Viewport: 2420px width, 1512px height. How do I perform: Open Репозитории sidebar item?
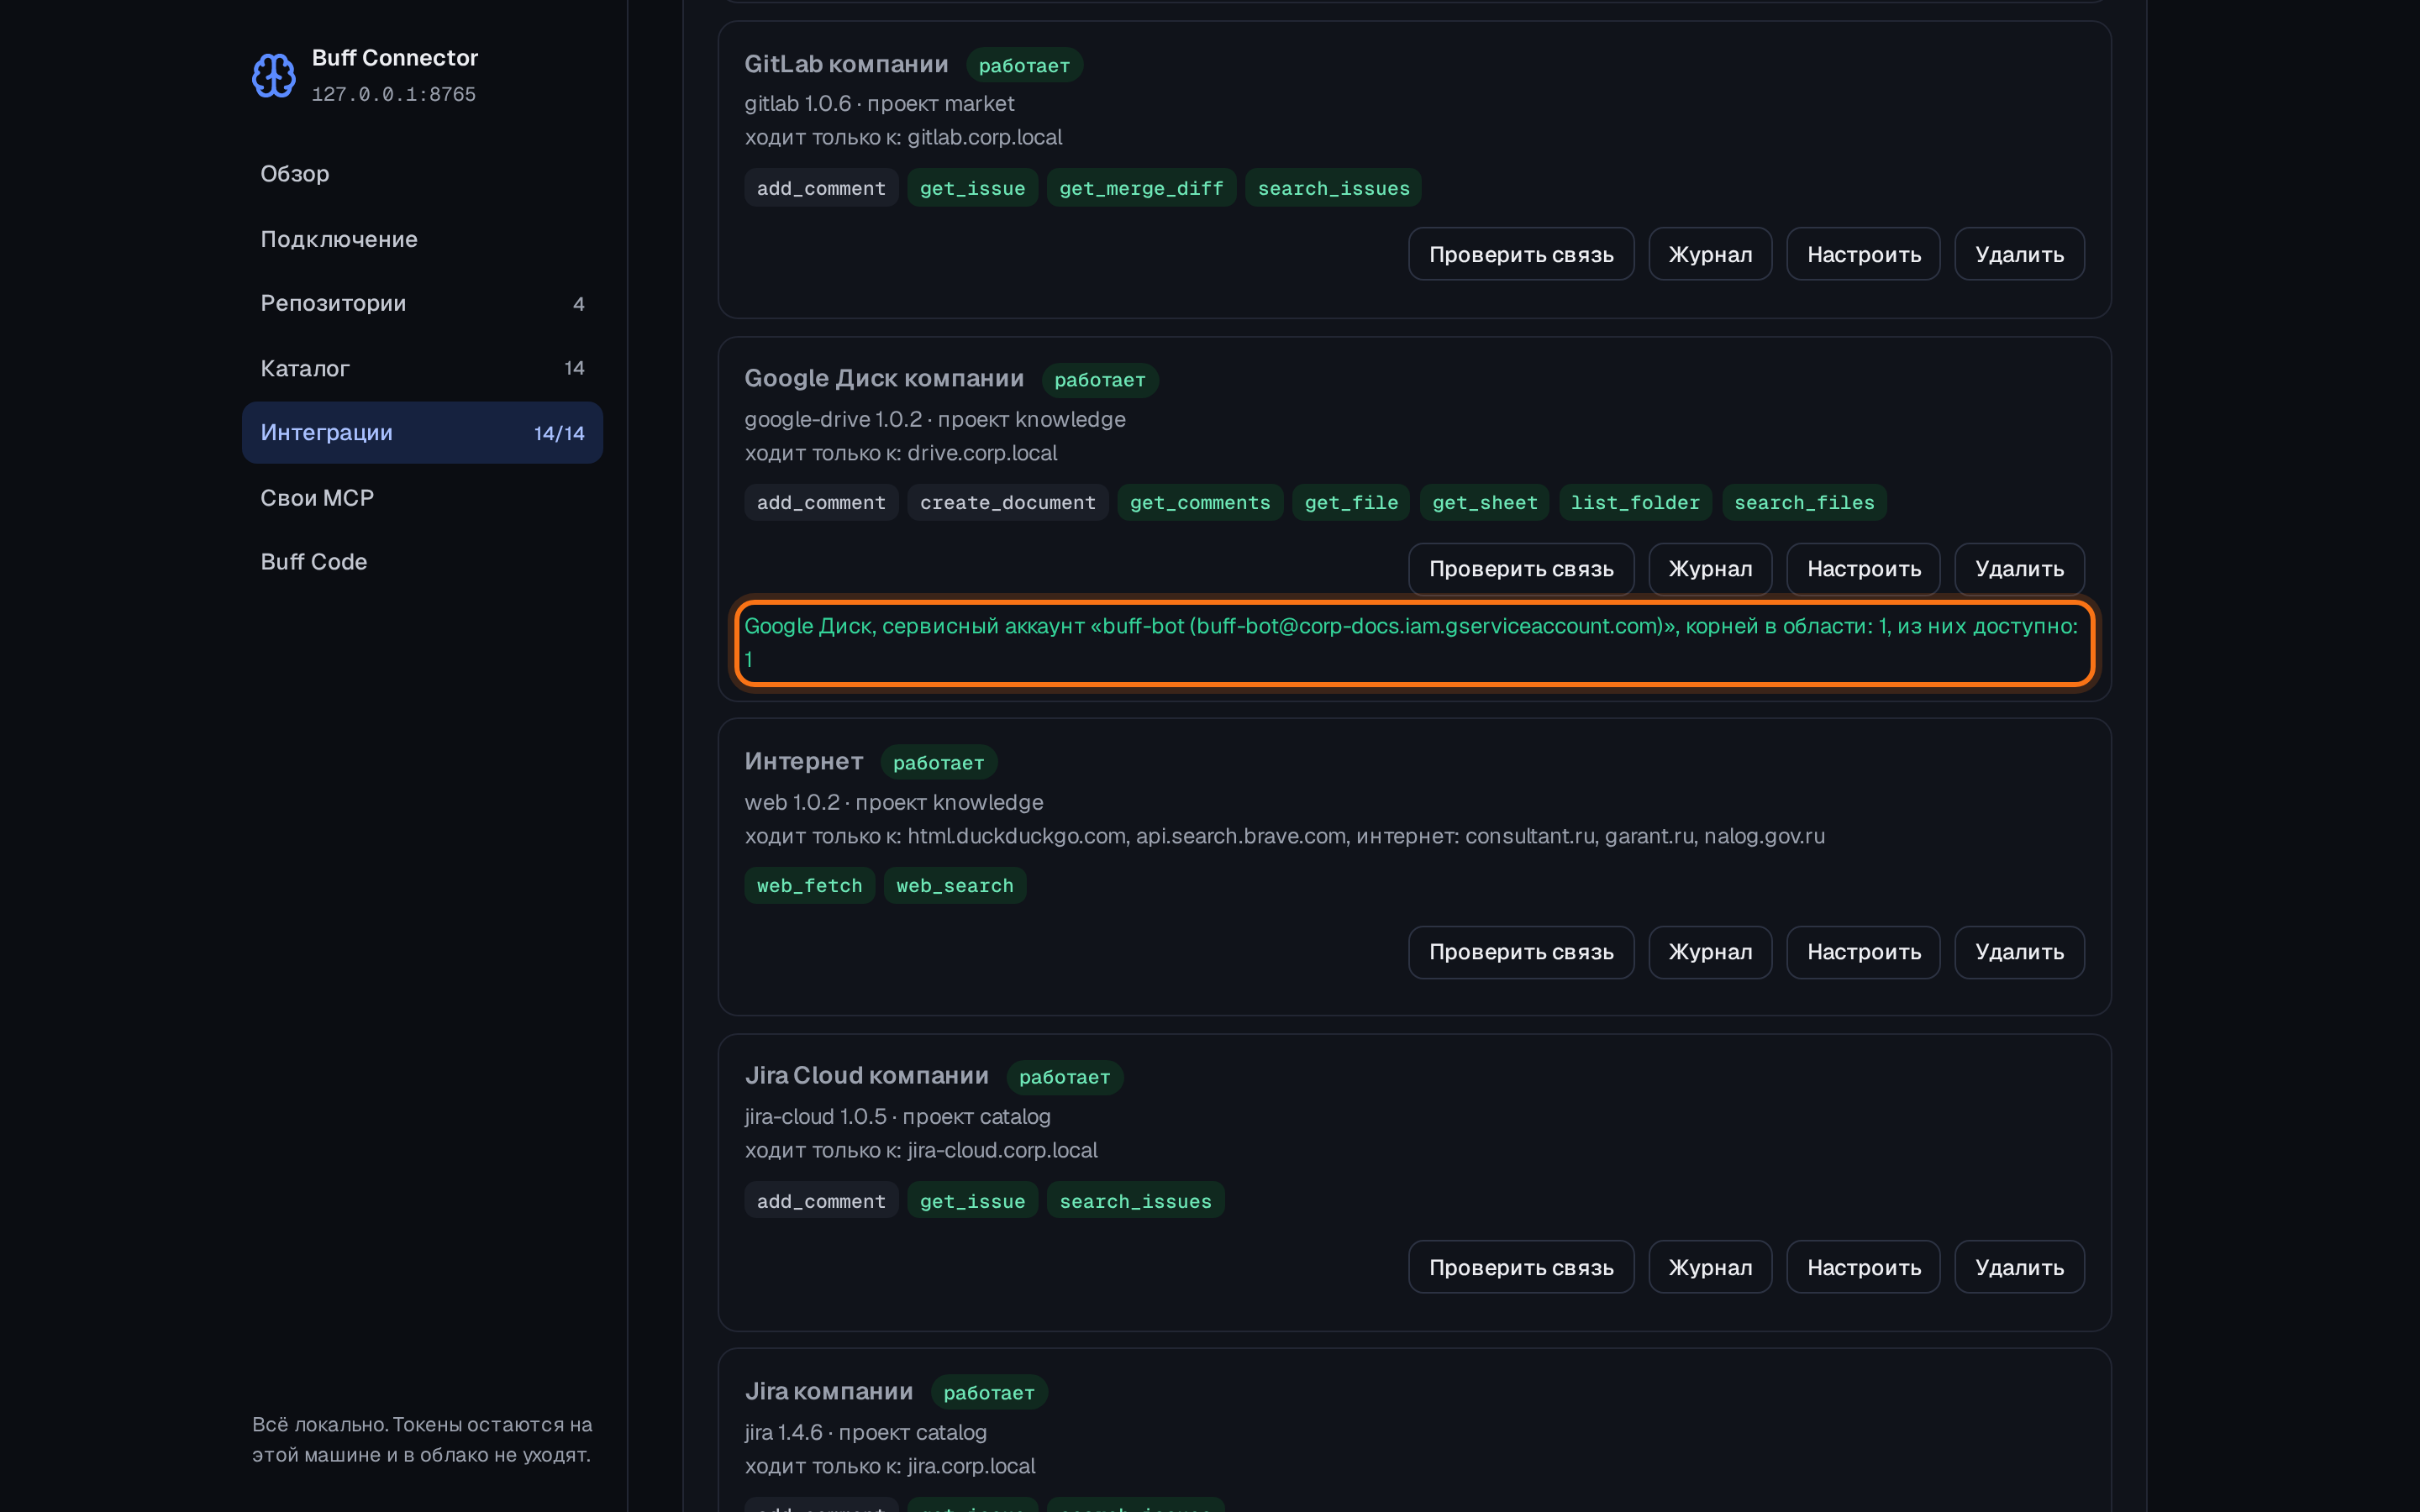pyautogui.click(x=422, y=303)
